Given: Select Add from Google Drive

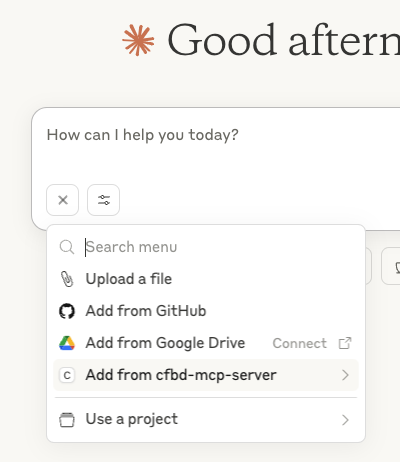Looking at the screenshot, I should pyautogui.click(x=206, y=343).
